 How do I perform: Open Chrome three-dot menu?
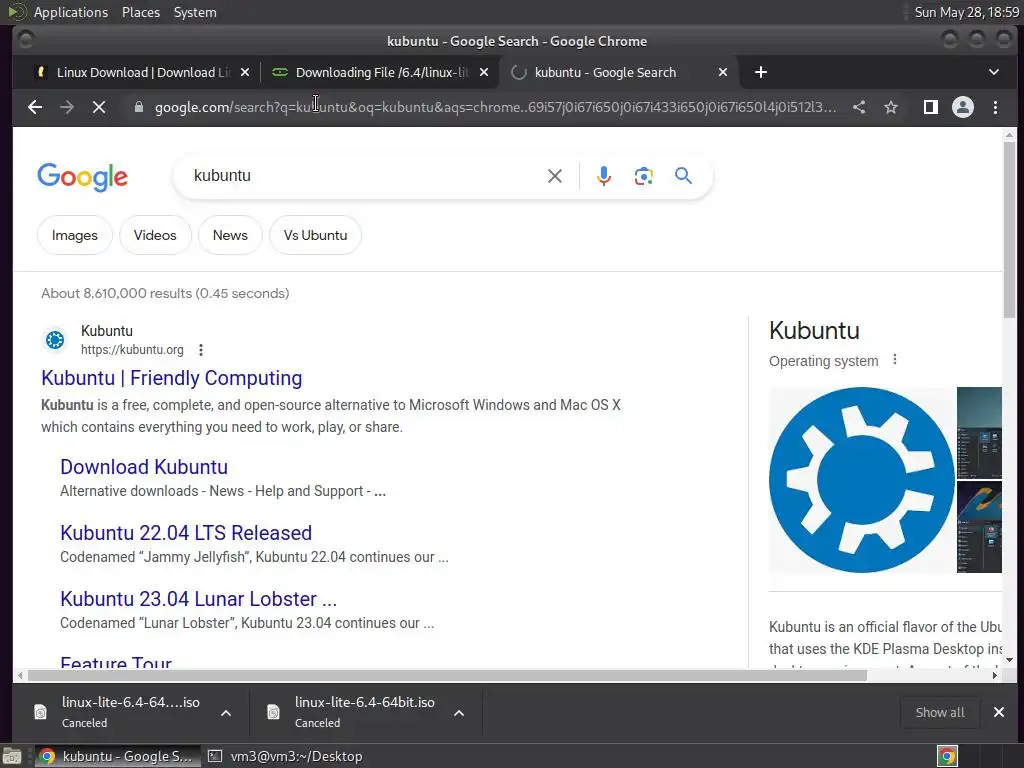click(x=995, y=107)
